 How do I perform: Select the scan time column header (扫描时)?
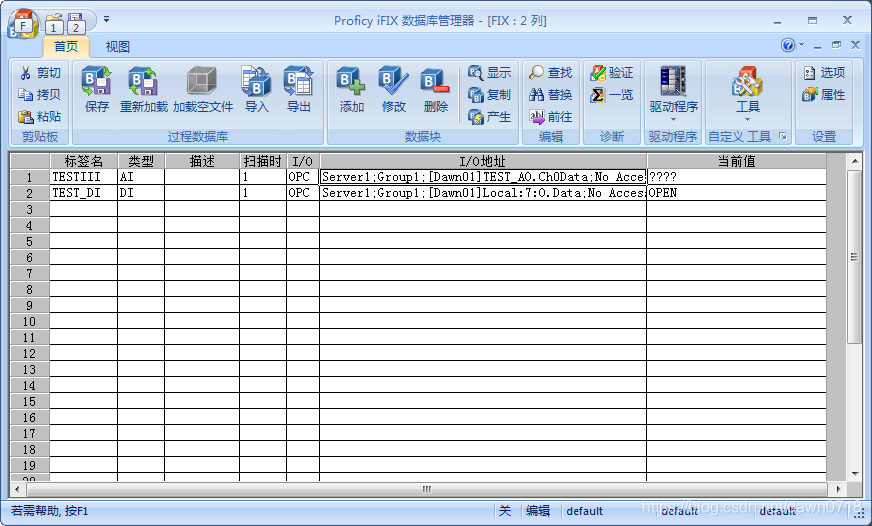(262, 161)
